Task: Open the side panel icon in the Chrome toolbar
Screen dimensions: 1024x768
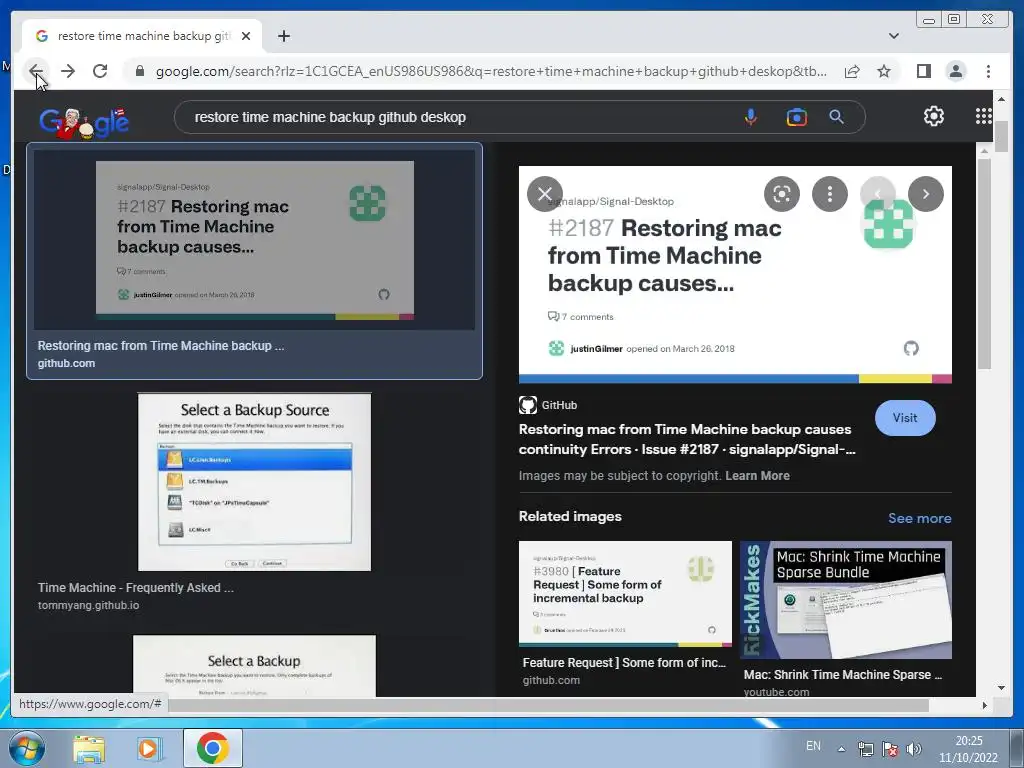Action: [x=923, y=71]
